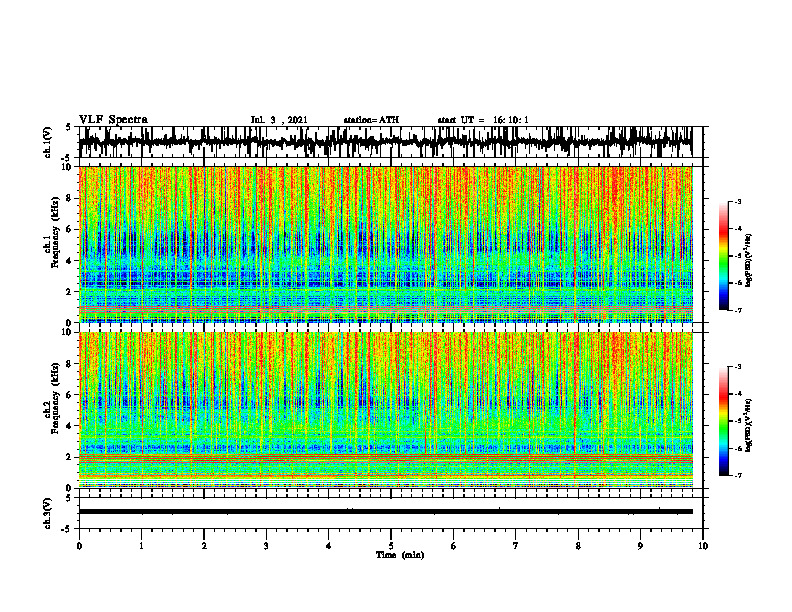Click the 5 tick on the time axis
792x612 pixels.
(391, 546)
